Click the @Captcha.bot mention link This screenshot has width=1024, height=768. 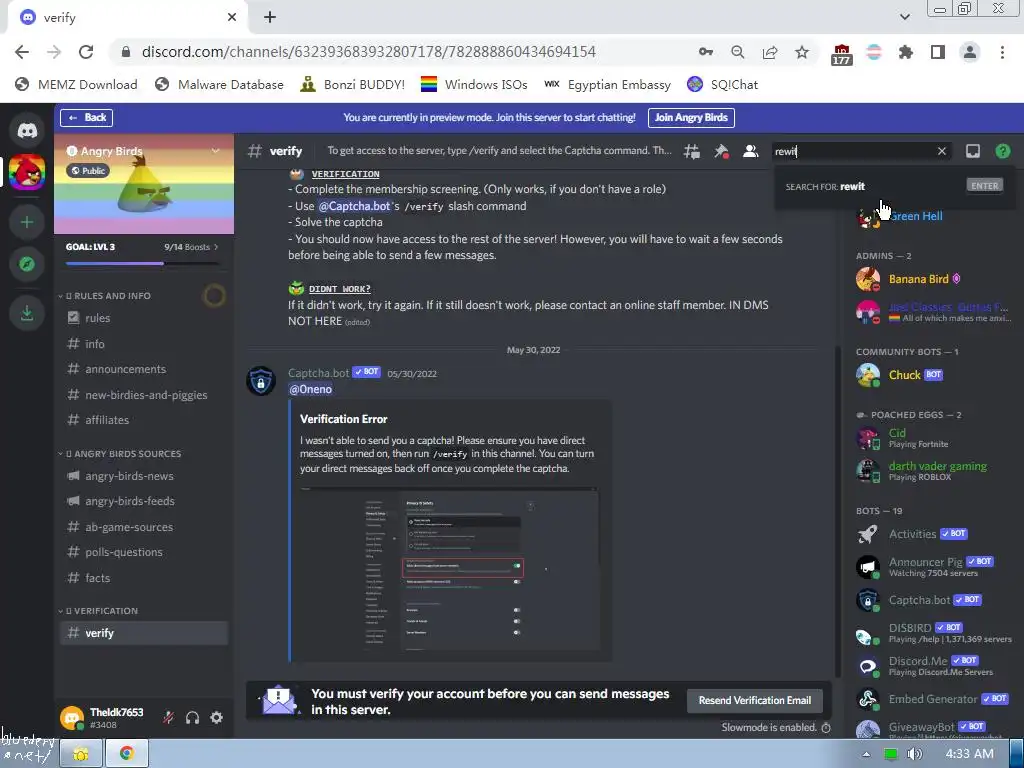354,206
